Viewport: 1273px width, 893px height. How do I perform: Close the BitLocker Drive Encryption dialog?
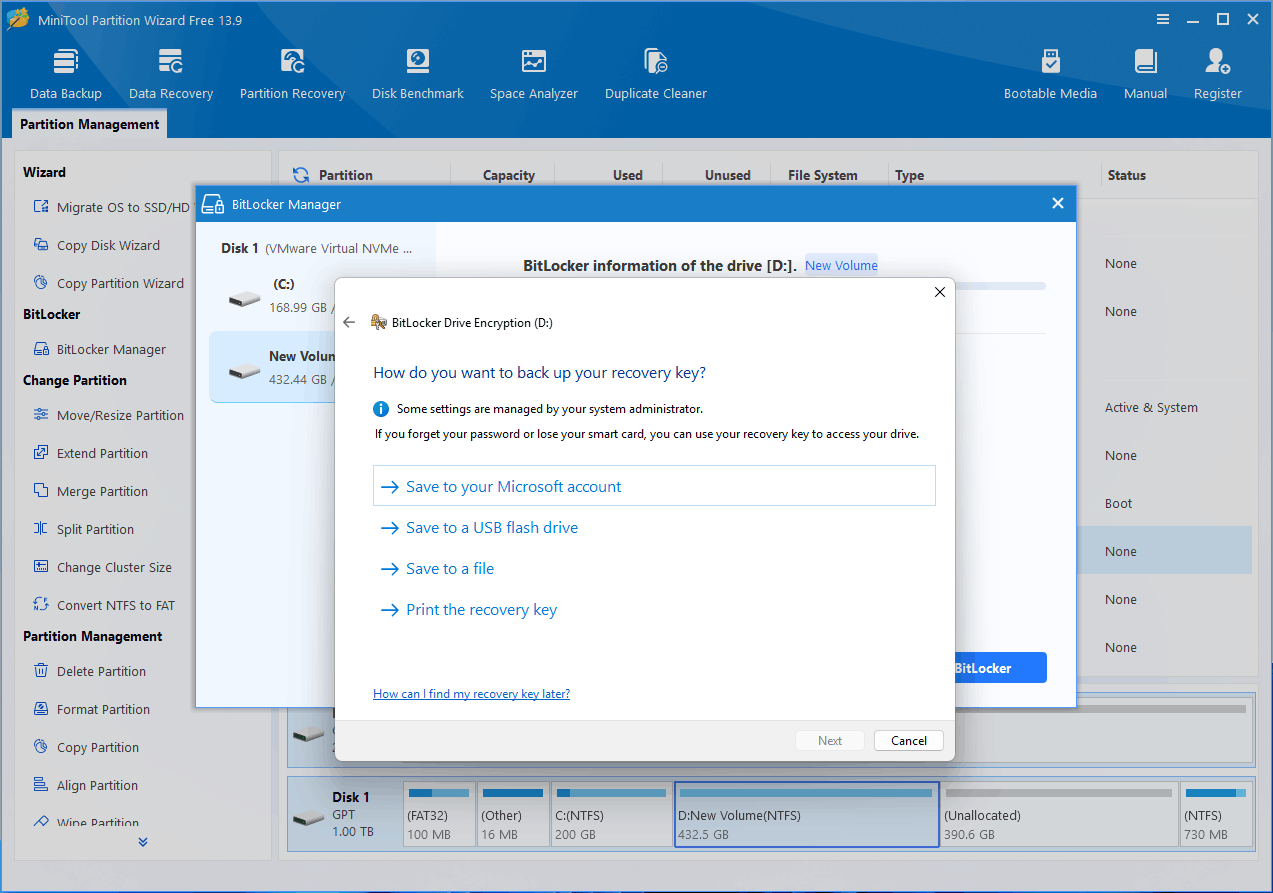[x=939, y=292]
